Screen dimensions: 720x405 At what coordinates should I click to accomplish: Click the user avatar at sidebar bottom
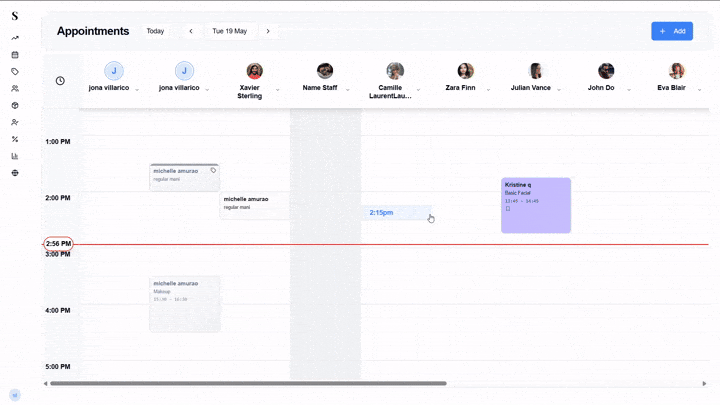point(15,395)
